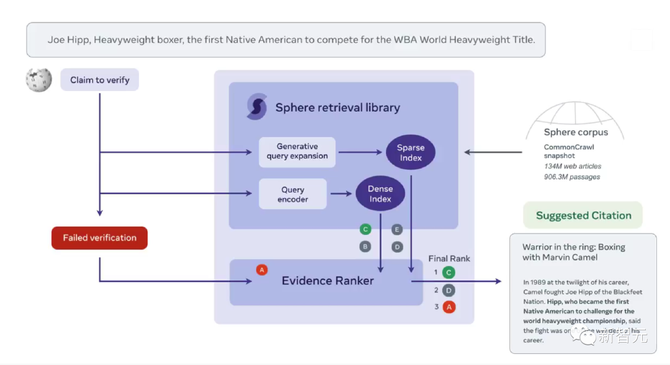Screen dimensions: 670x365
Task: Click the Evidence Ranker block
Action: 326,282
